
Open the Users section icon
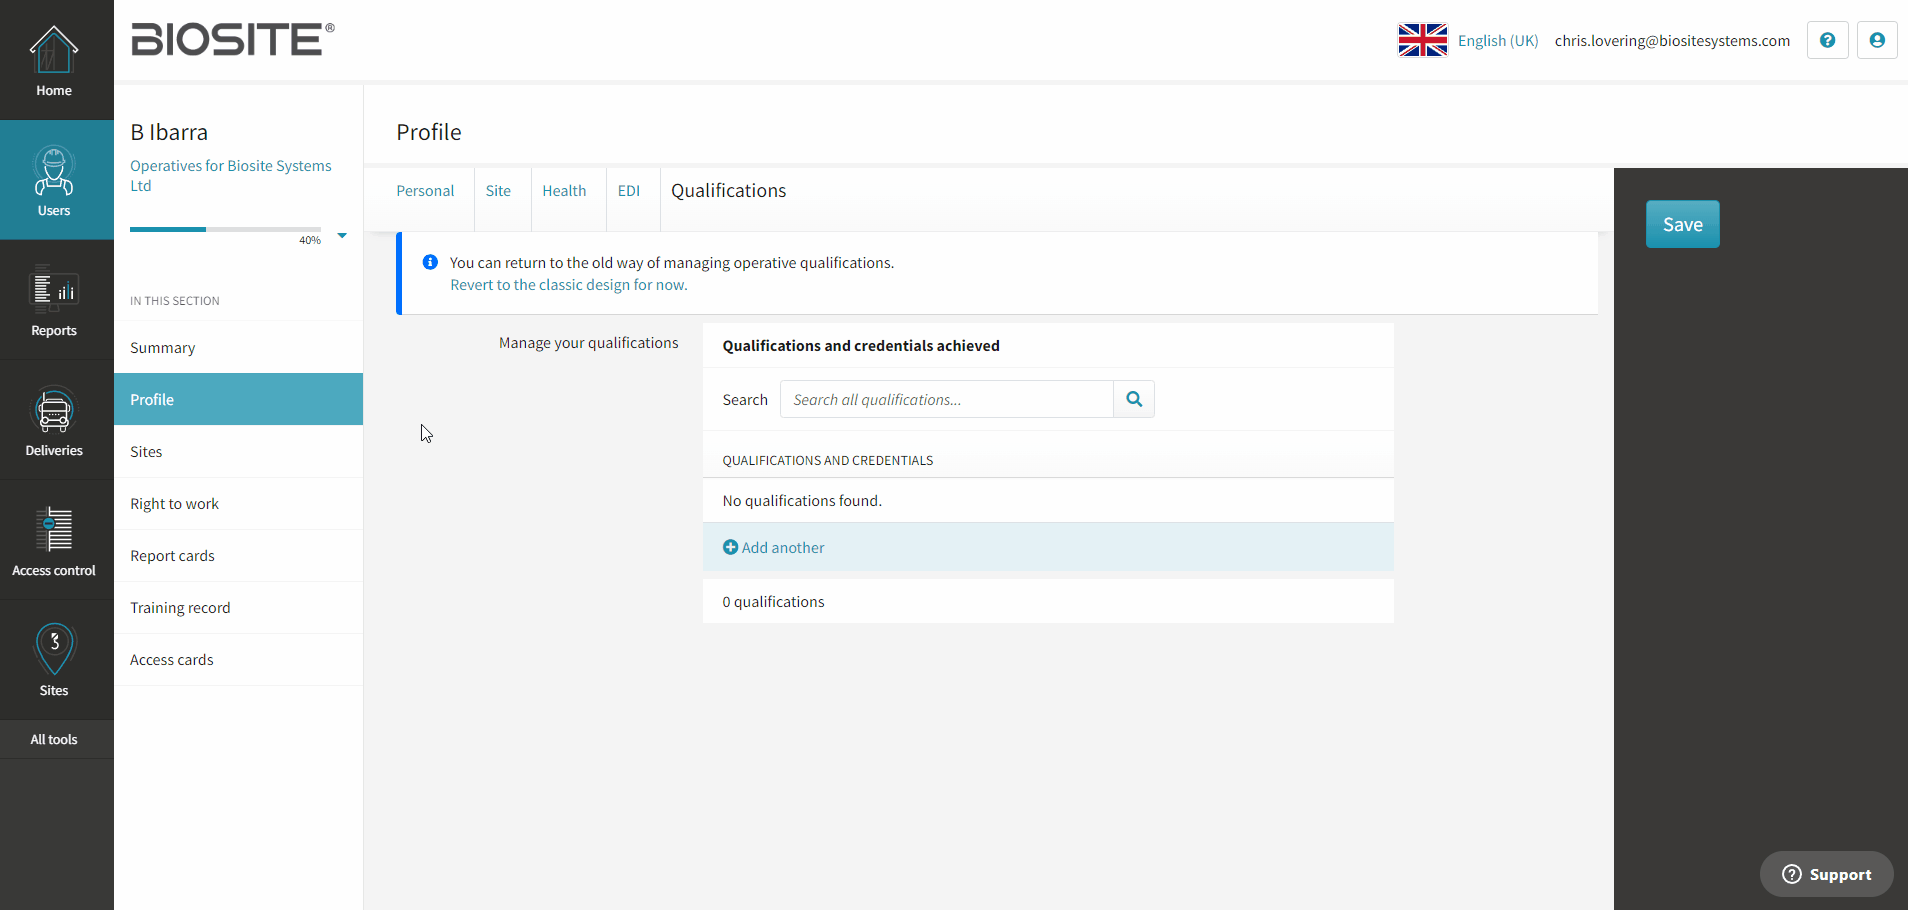click(54, 170)
